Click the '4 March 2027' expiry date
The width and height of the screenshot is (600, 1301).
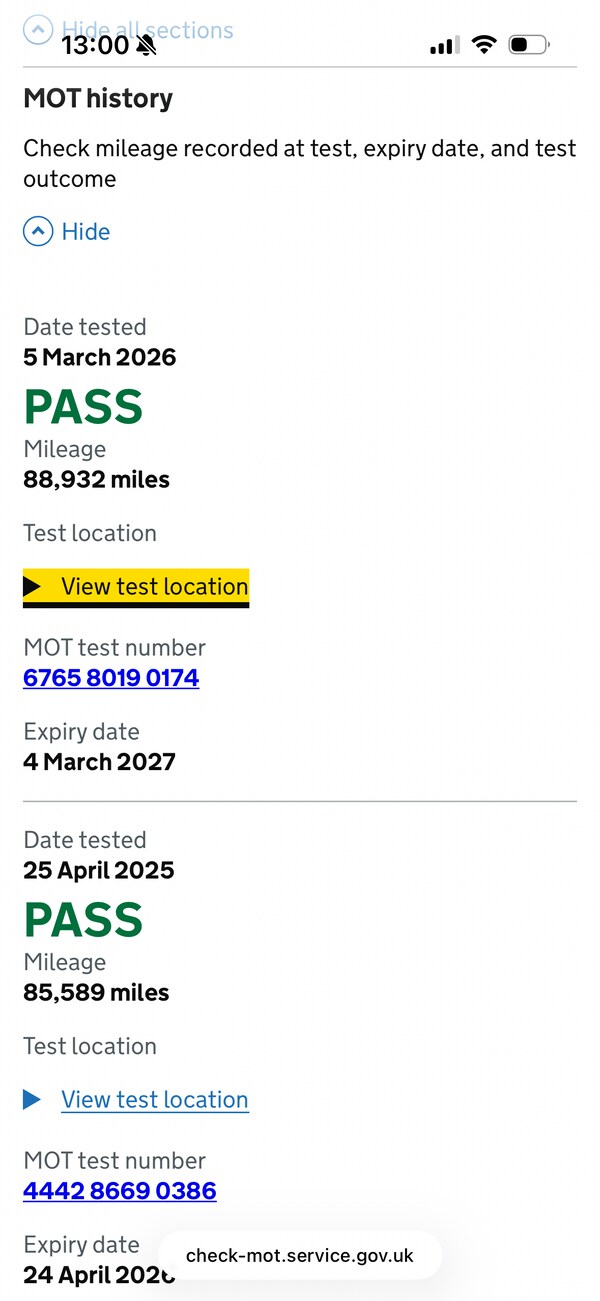point(99,762)
